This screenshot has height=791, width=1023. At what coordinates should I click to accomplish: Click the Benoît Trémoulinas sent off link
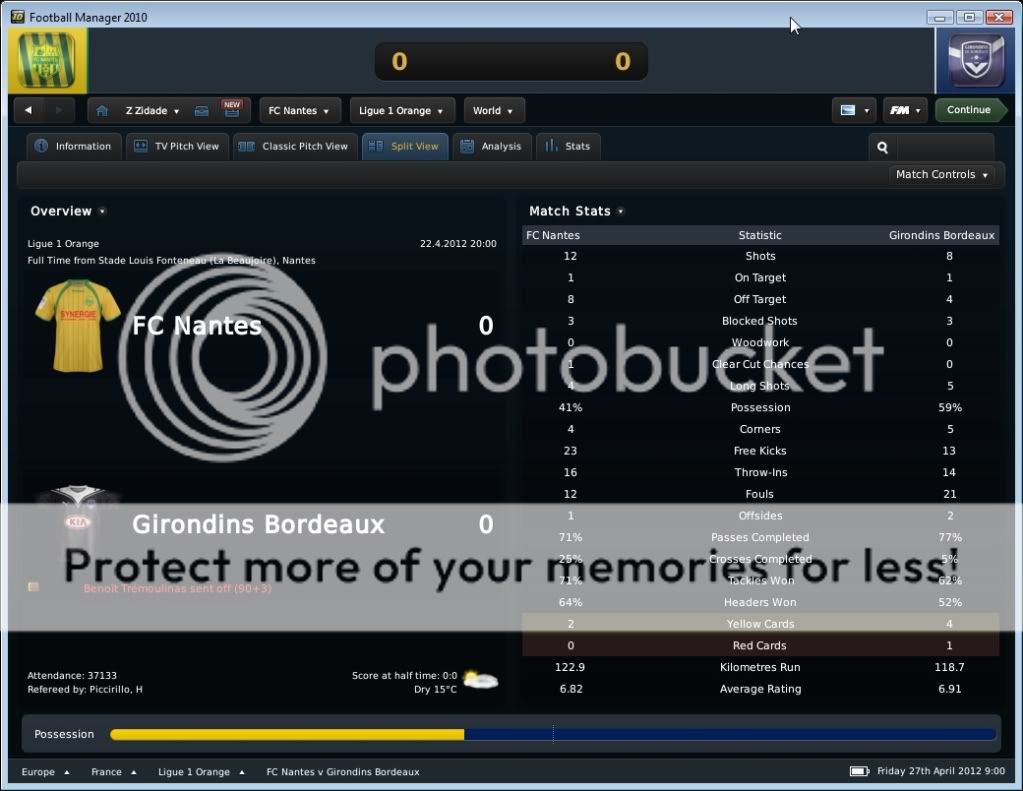[177, 589]
